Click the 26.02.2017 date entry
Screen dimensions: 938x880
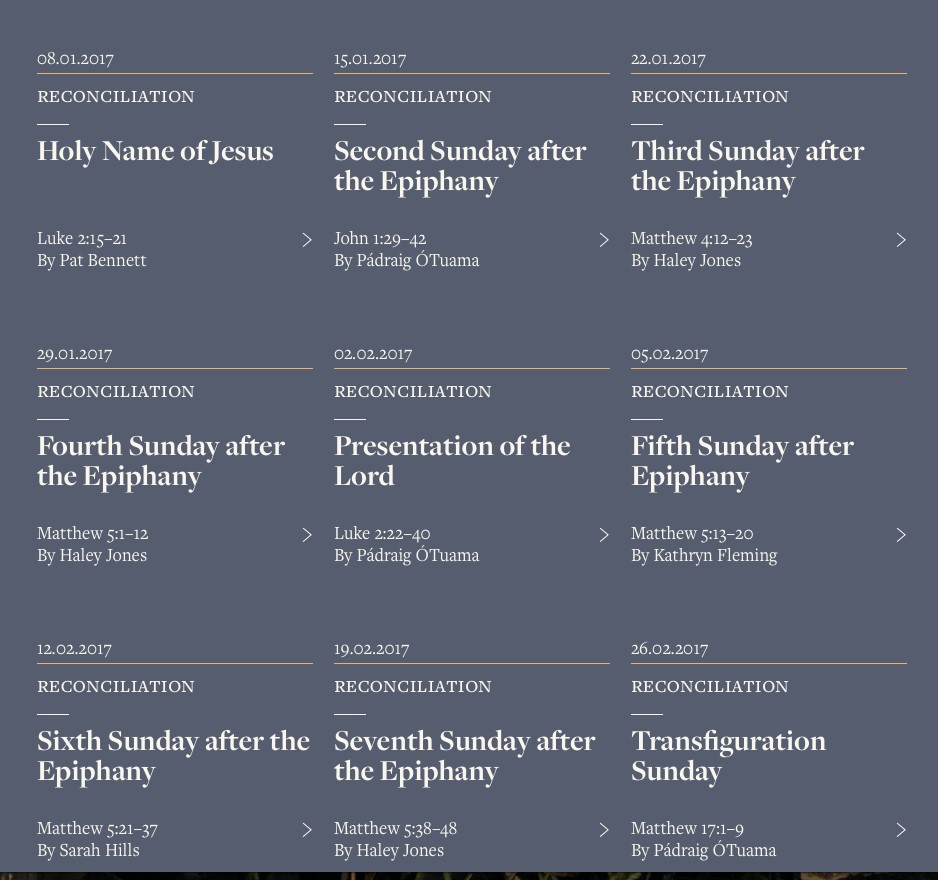click(670, 648)
